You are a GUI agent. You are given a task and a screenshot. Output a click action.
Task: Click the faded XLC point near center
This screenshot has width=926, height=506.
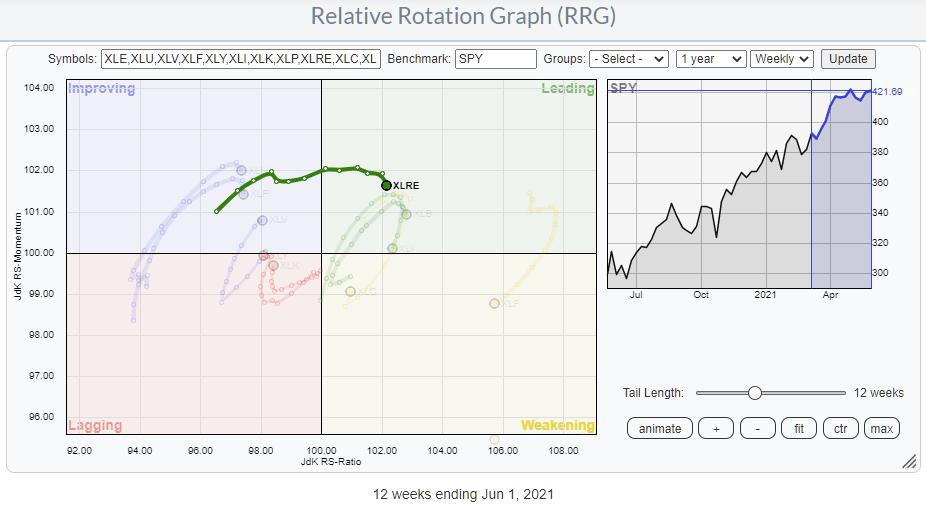tap(350, 291)
